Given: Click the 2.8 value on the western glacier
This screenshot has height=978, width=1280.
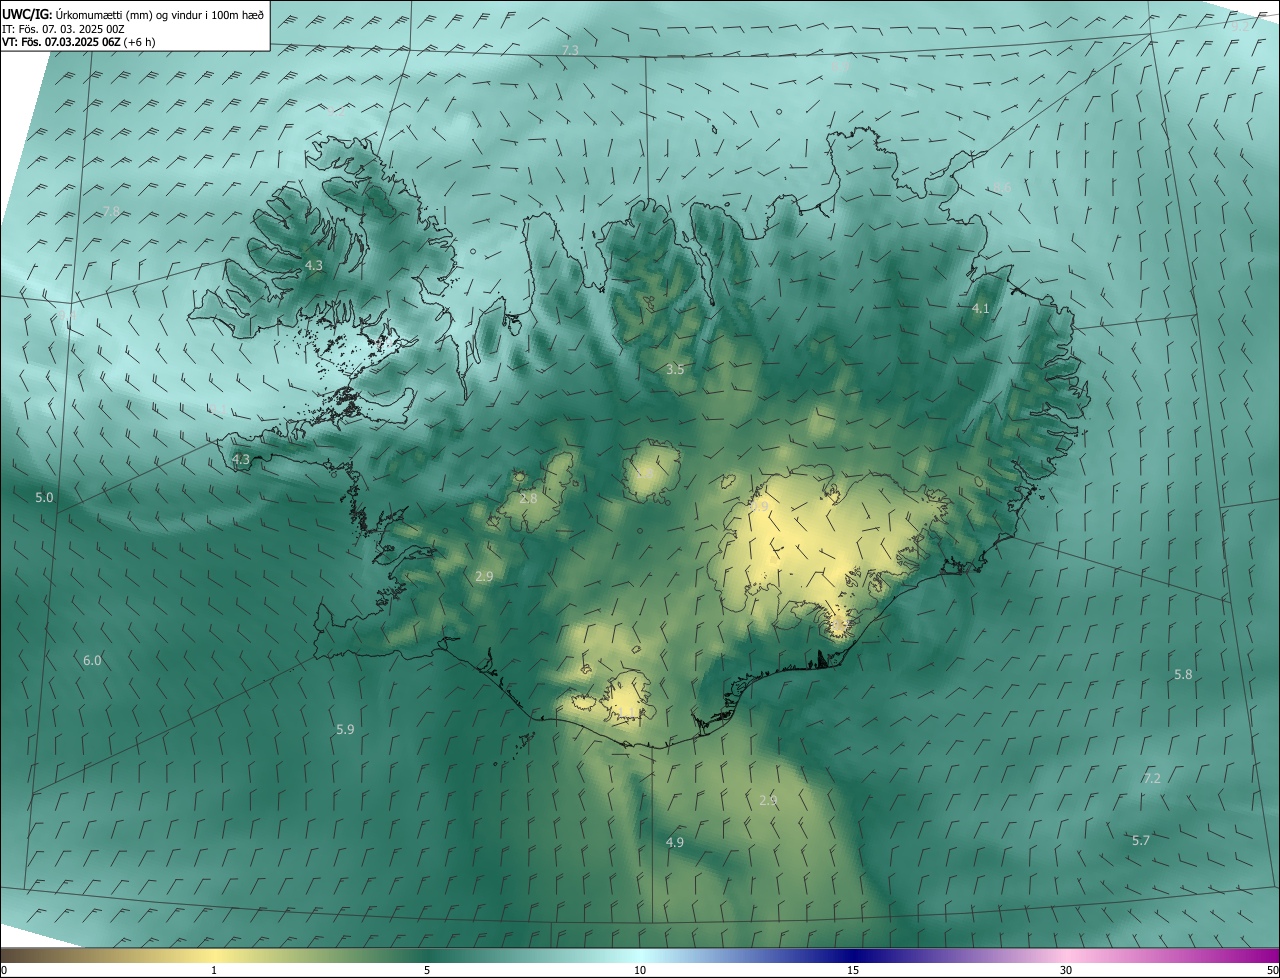Looking at the screenshot, I should point(528,498).
